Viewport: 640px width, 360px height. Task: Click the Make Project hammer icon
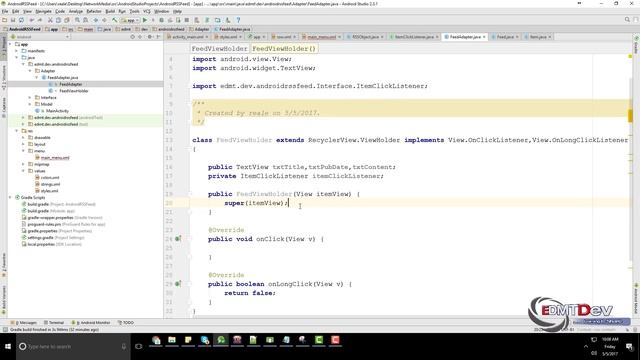[x=115, y=20]
